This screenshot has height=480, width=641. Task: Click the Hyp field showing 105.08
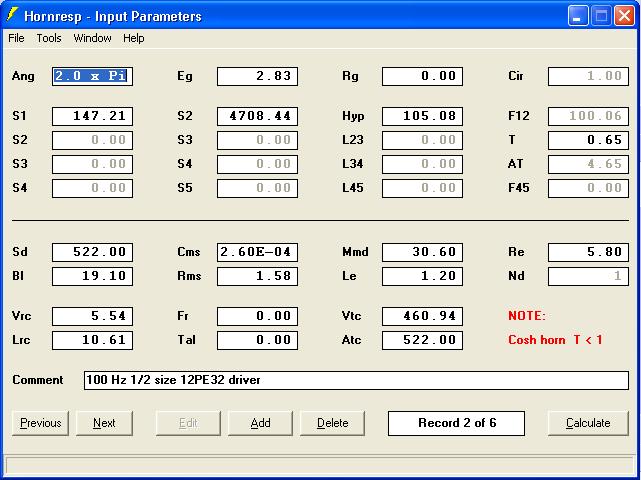422,117
